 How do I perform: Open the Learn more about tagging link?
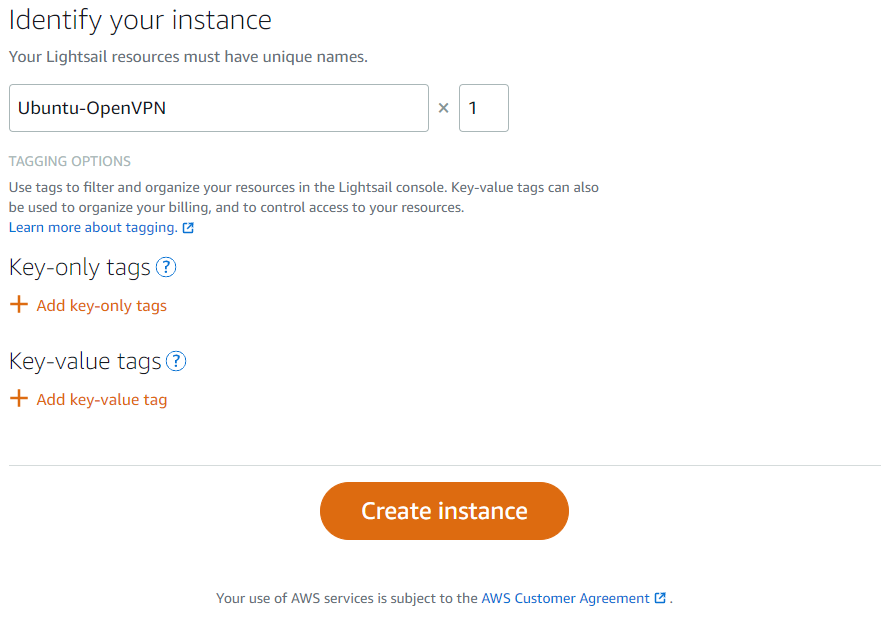coord(93,227)
